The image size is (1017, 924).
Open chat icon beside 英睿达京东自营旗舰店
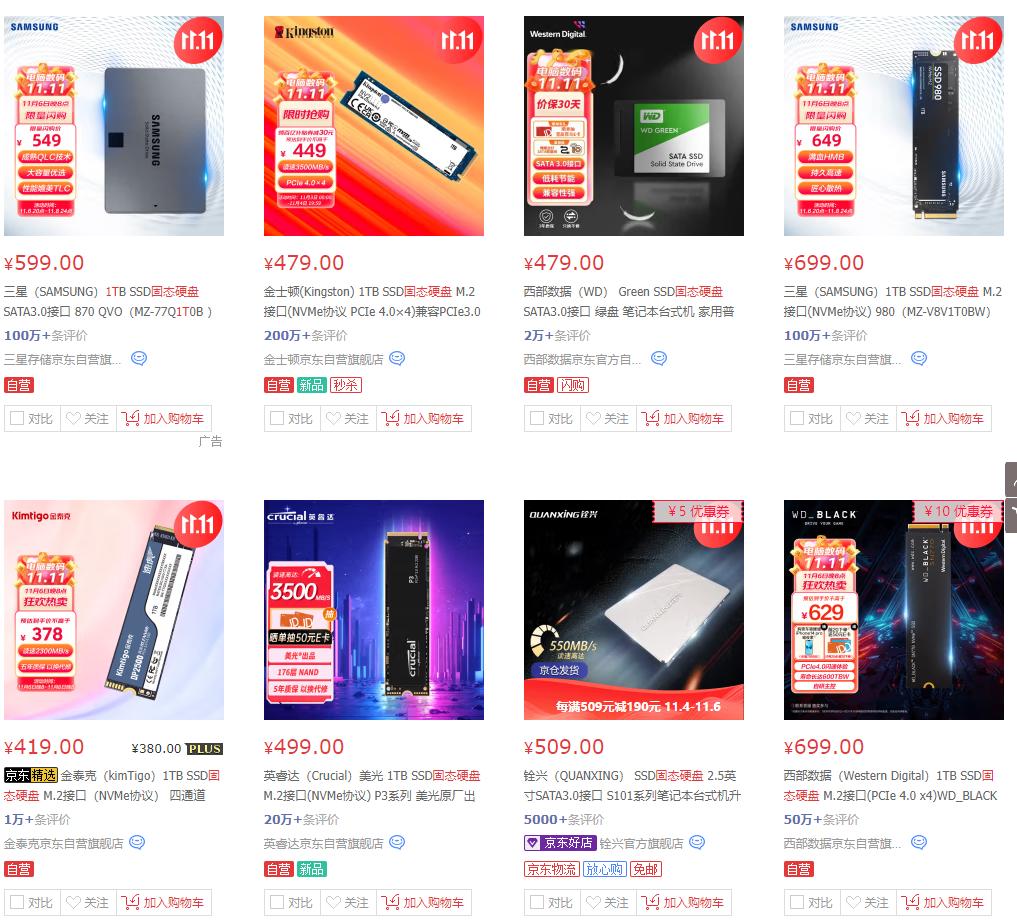397,842
